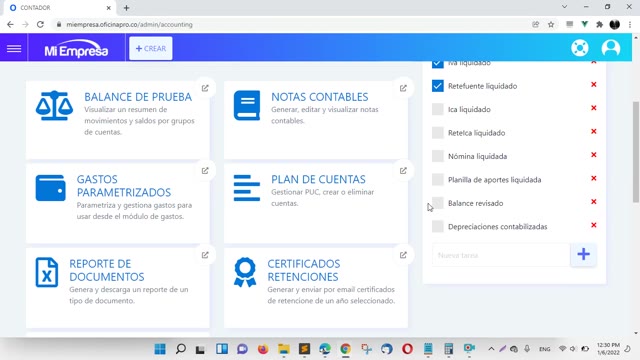Open browser extensions puzzle icon

pyautogui.click(x=600, y=24)
